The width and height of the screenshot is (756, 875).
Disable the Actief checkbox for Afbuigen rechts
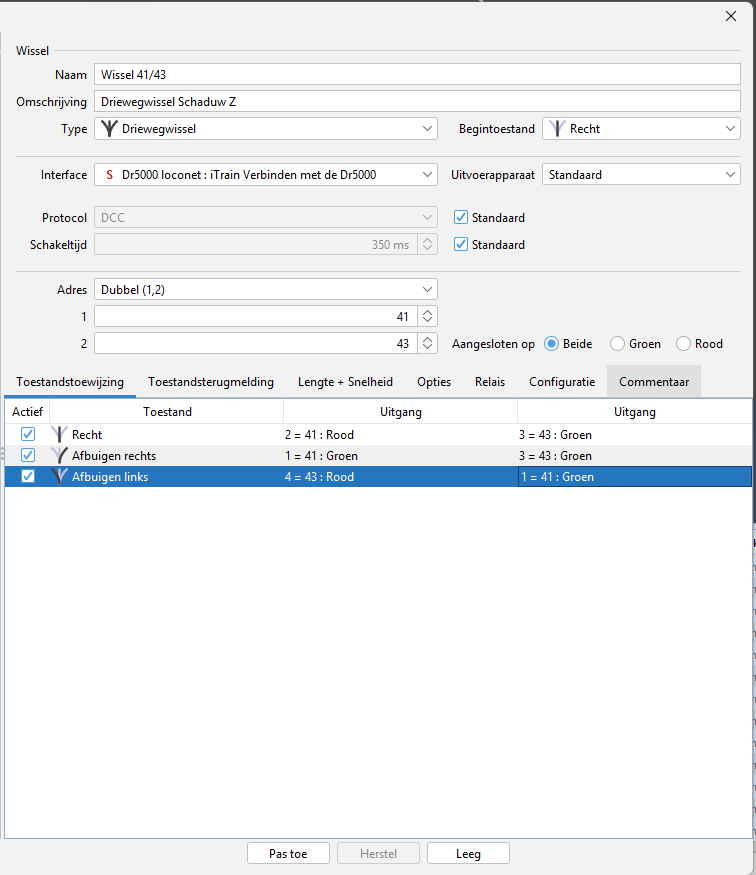point(28,456)
